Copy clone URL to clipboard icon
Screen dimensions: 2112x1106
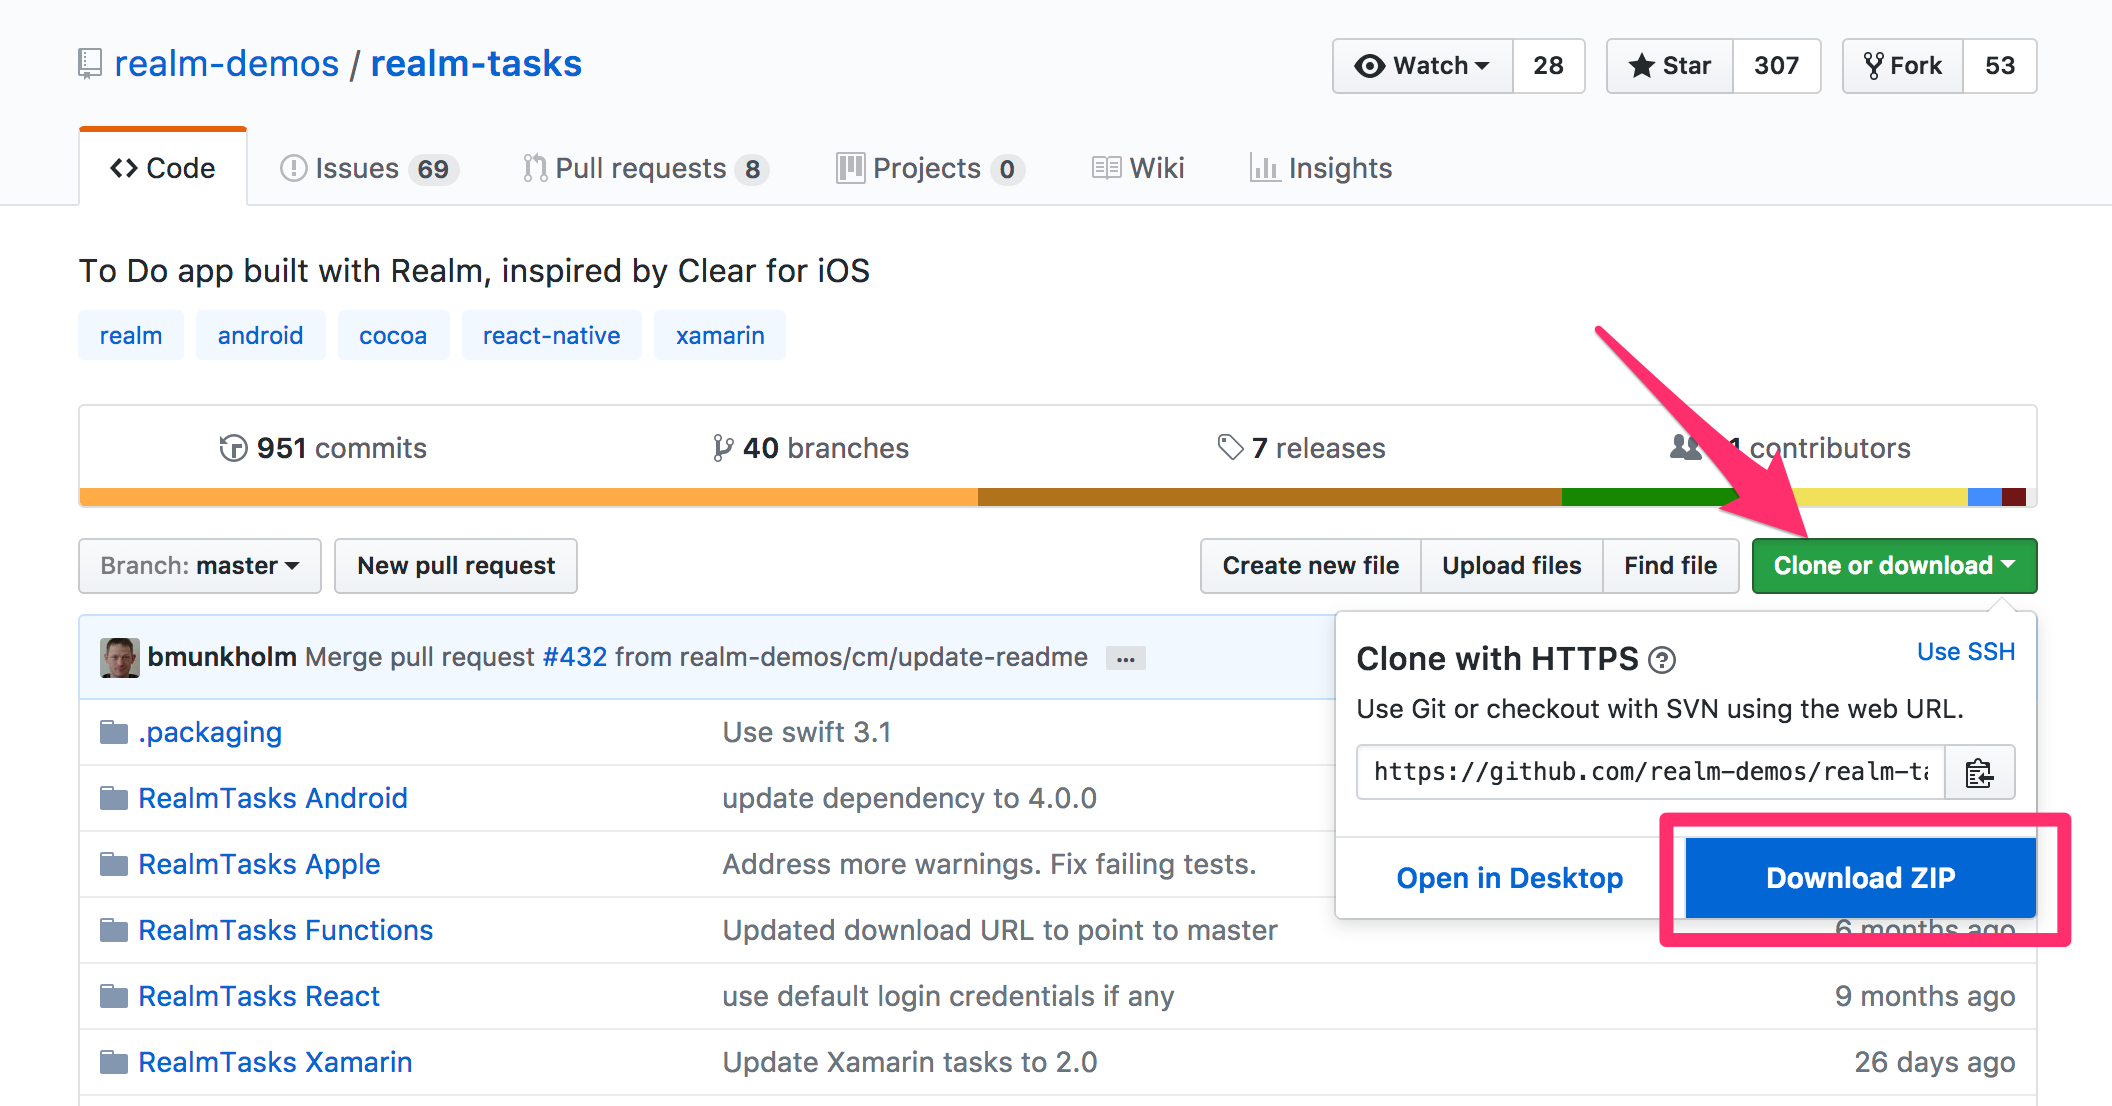(x=1979, y=773)
